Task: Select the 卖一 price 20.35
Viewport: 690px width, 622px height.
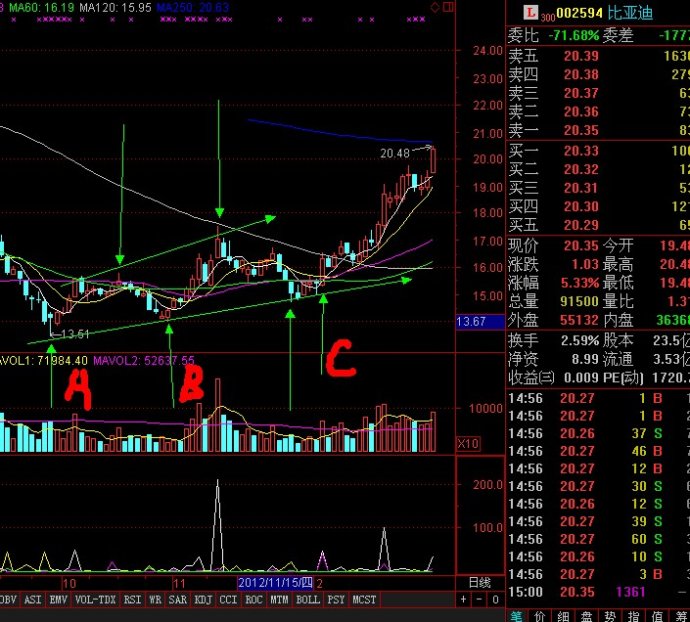Action: tap(581, 130)
